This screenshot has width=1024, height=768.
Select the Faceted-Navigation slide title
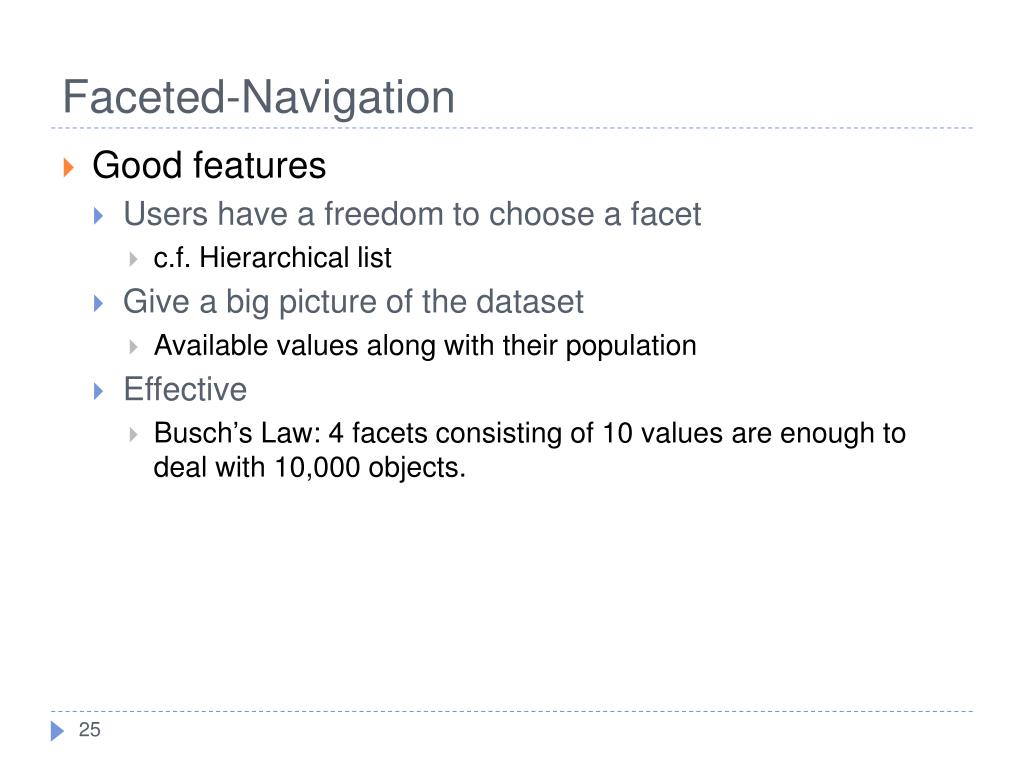(259, 97)
